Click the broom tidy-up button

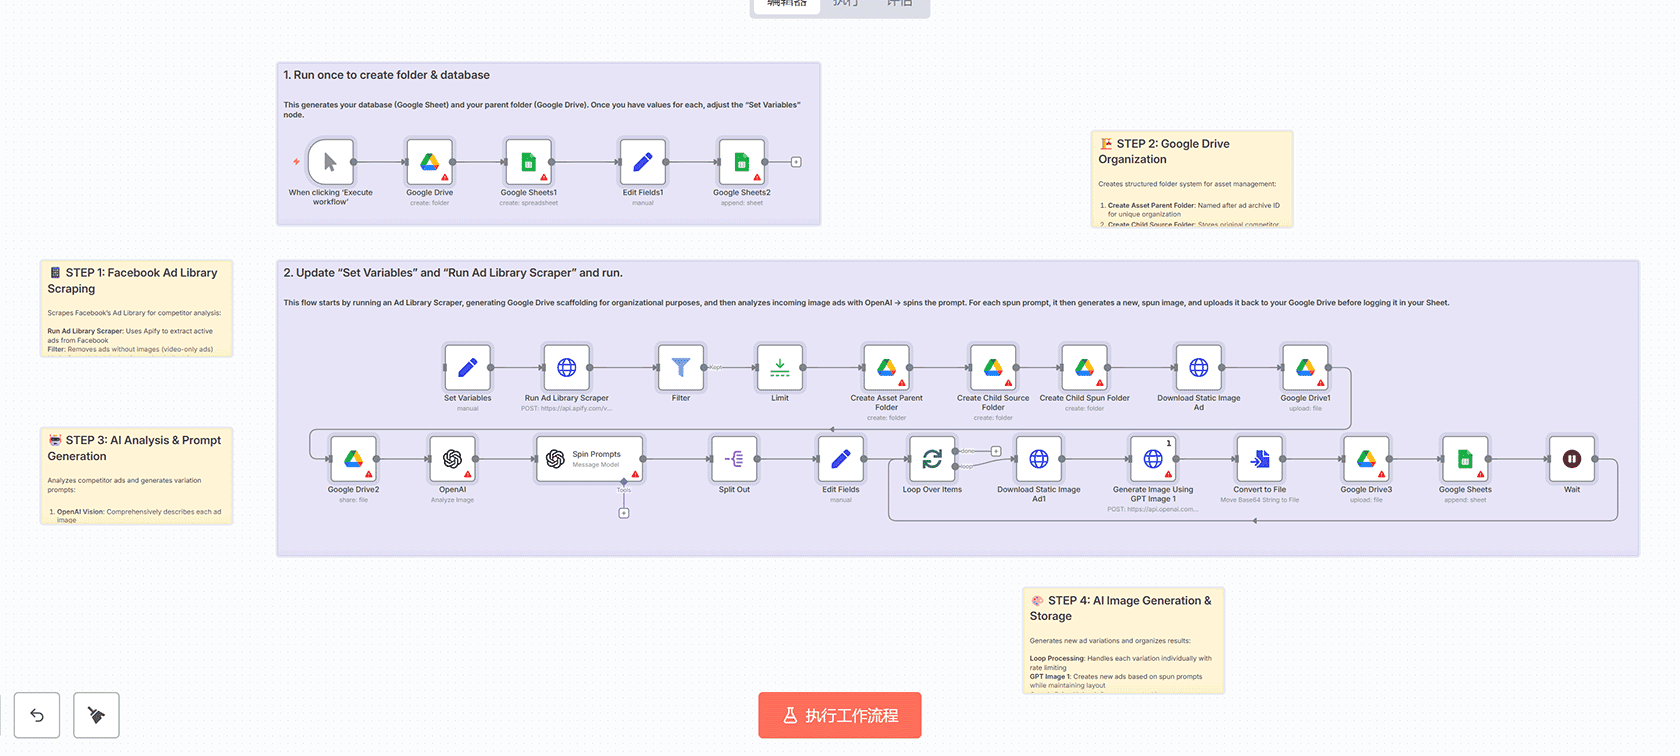point(96,715)
